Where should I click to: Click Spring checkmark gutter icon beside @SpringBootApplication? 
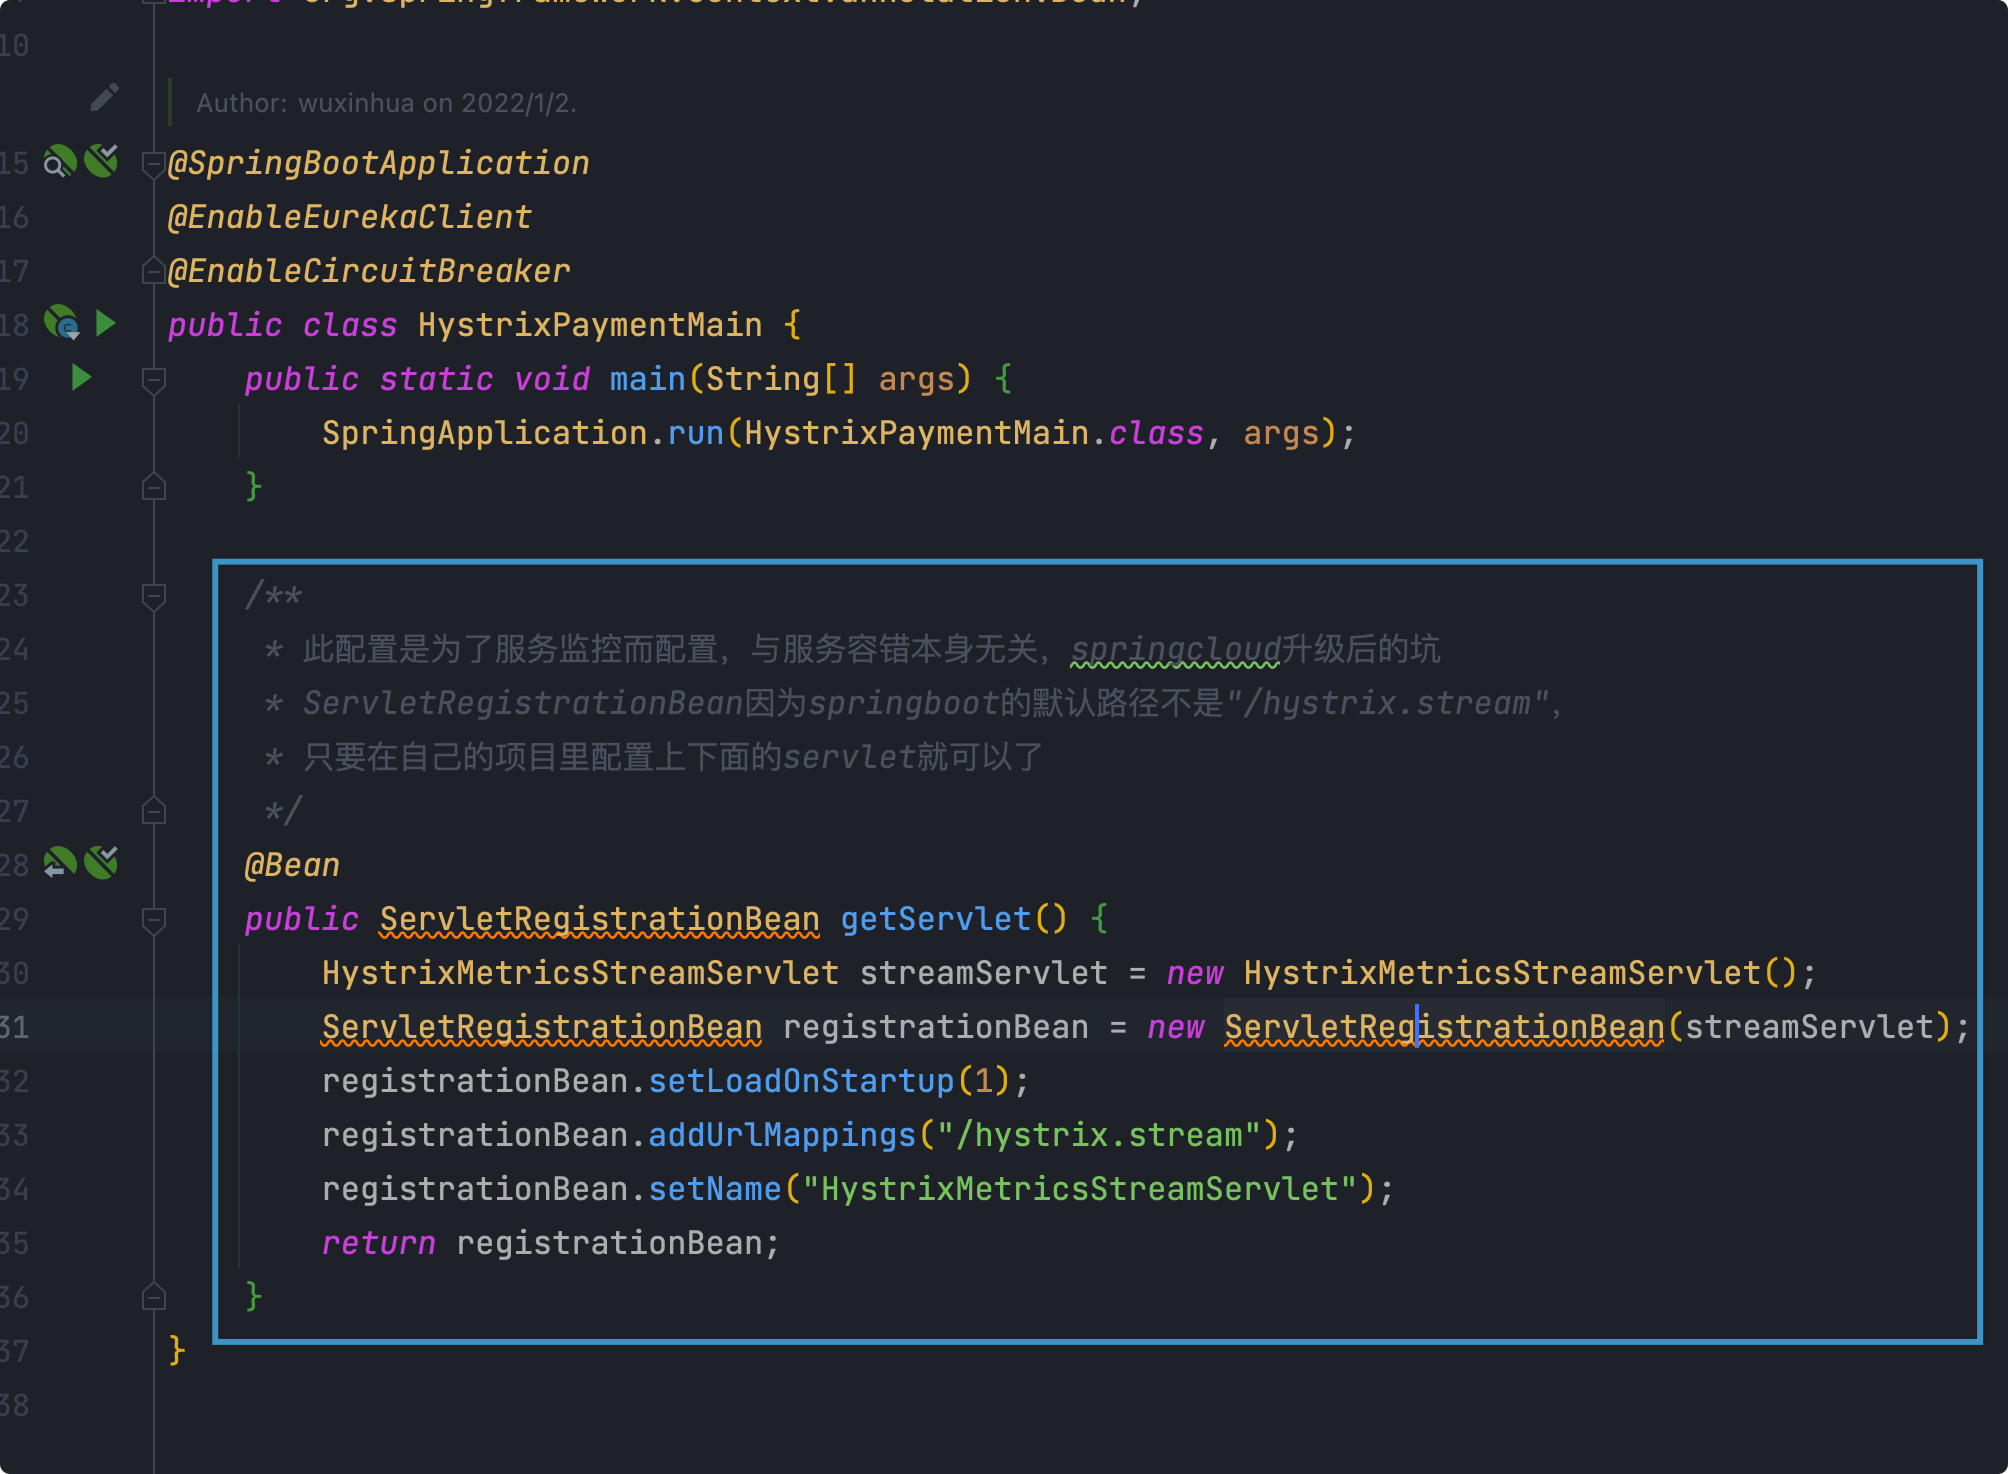click(101, 160)
